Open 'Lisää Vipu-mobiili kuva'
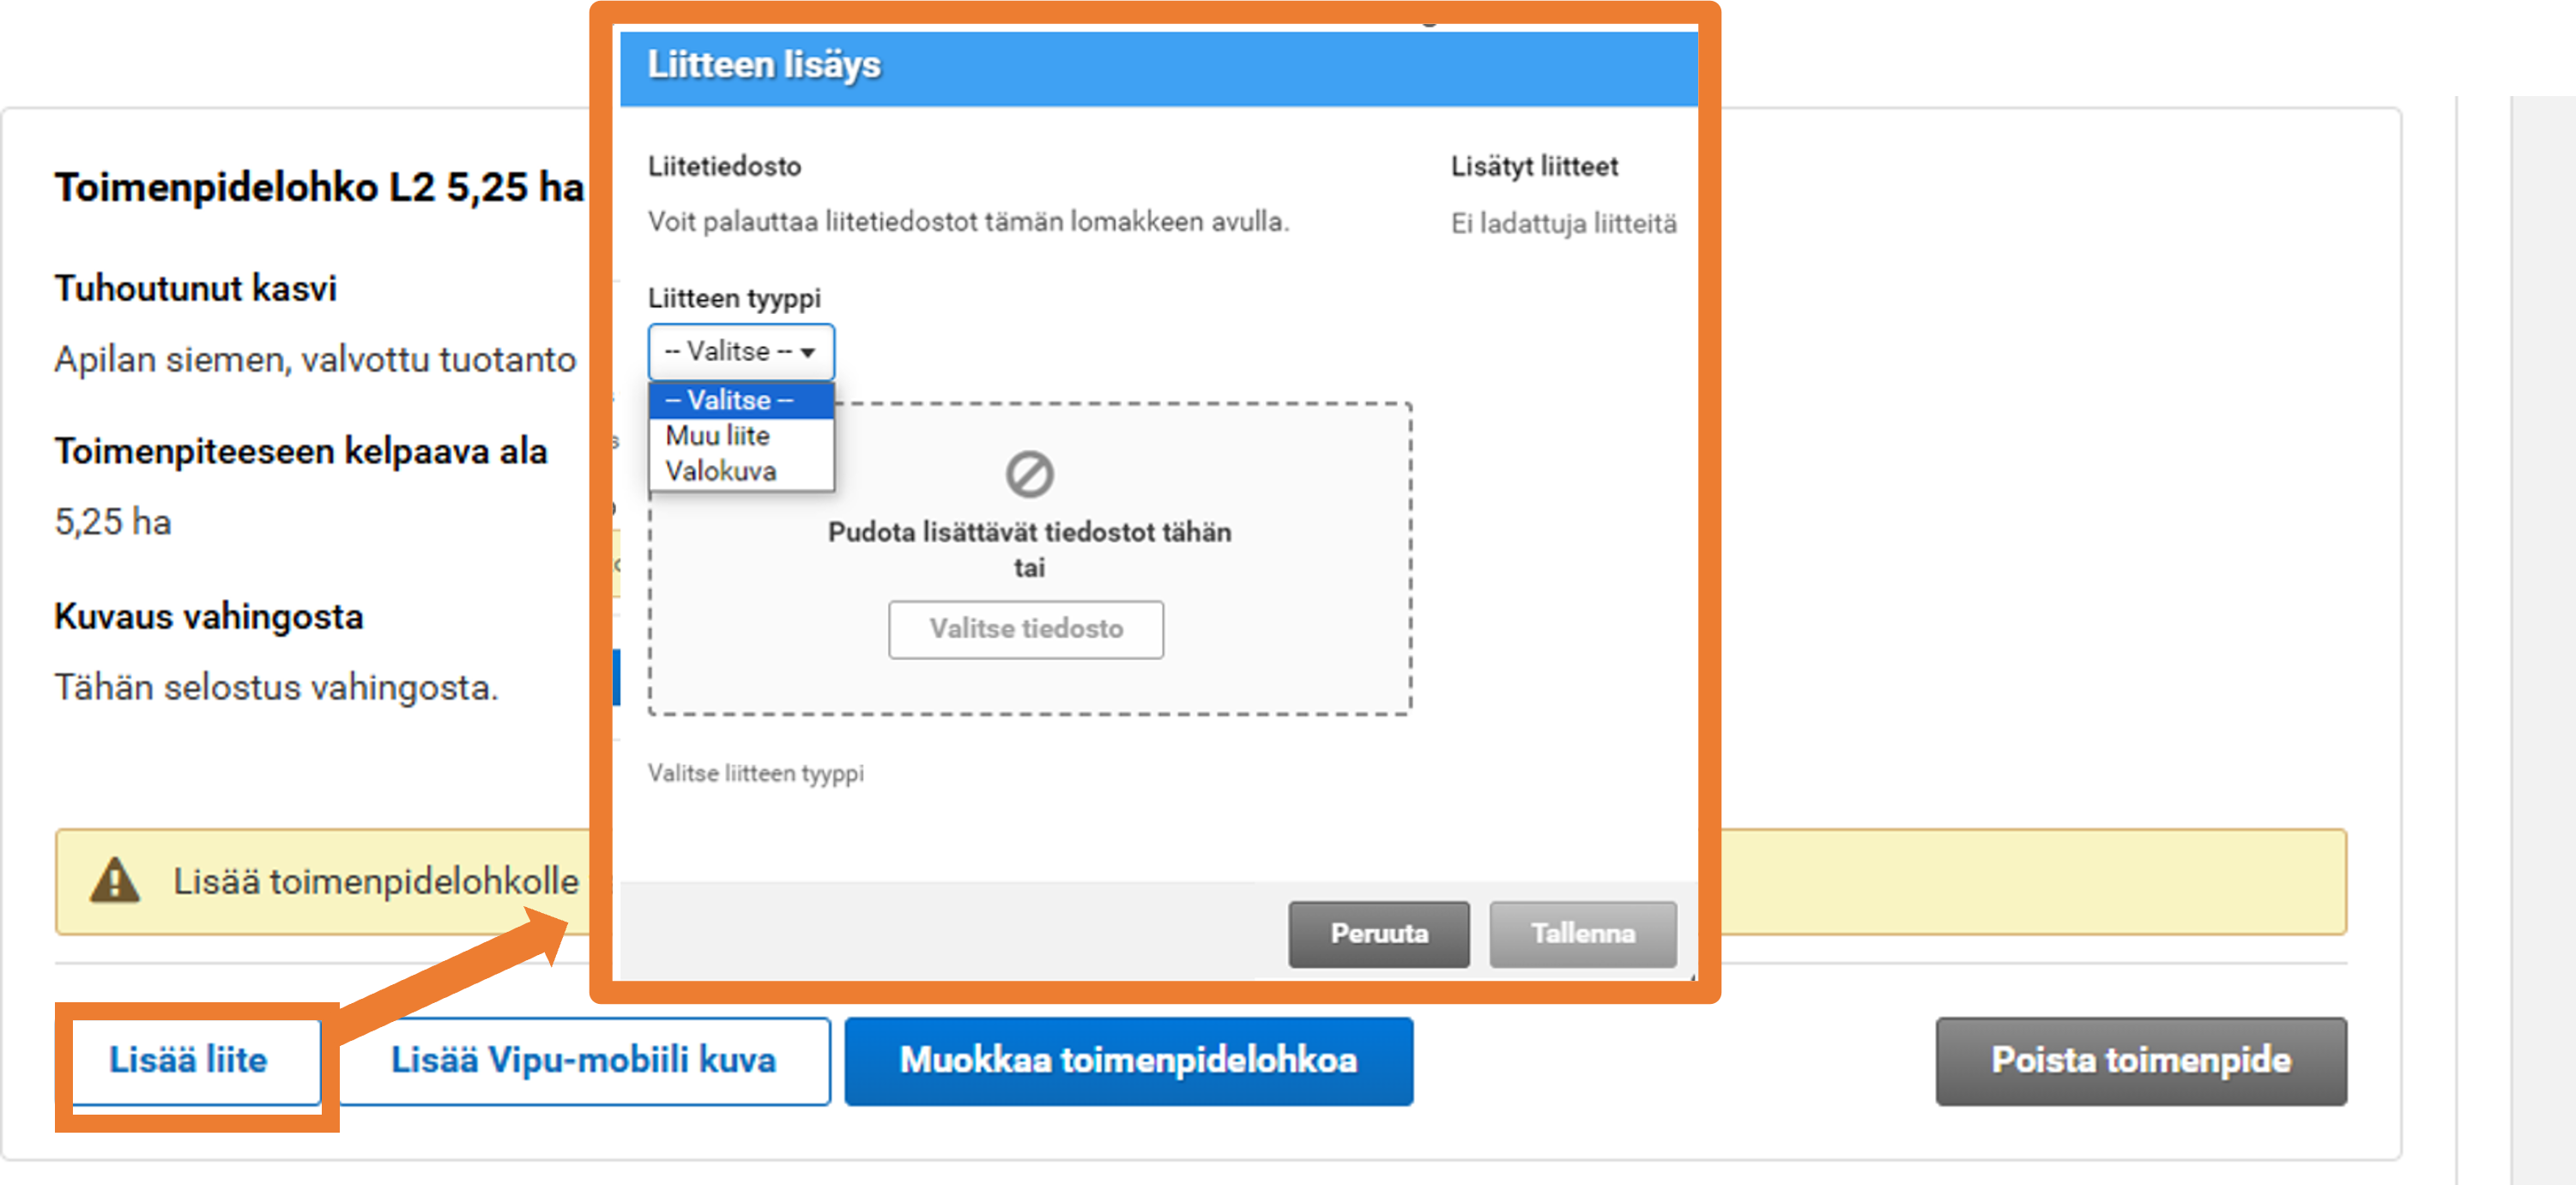 pyautogui.click(x=583, y=1060)
